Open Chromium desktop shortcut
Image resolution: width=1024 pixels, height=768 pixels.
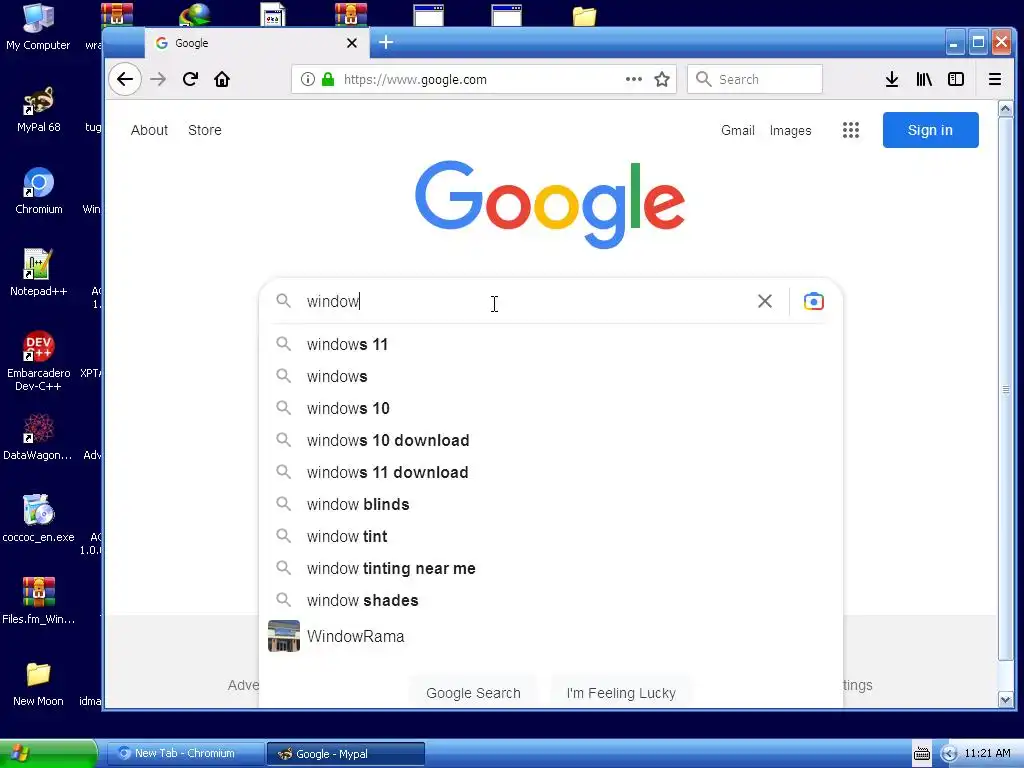pyautogui.click(x=39, y=191)
